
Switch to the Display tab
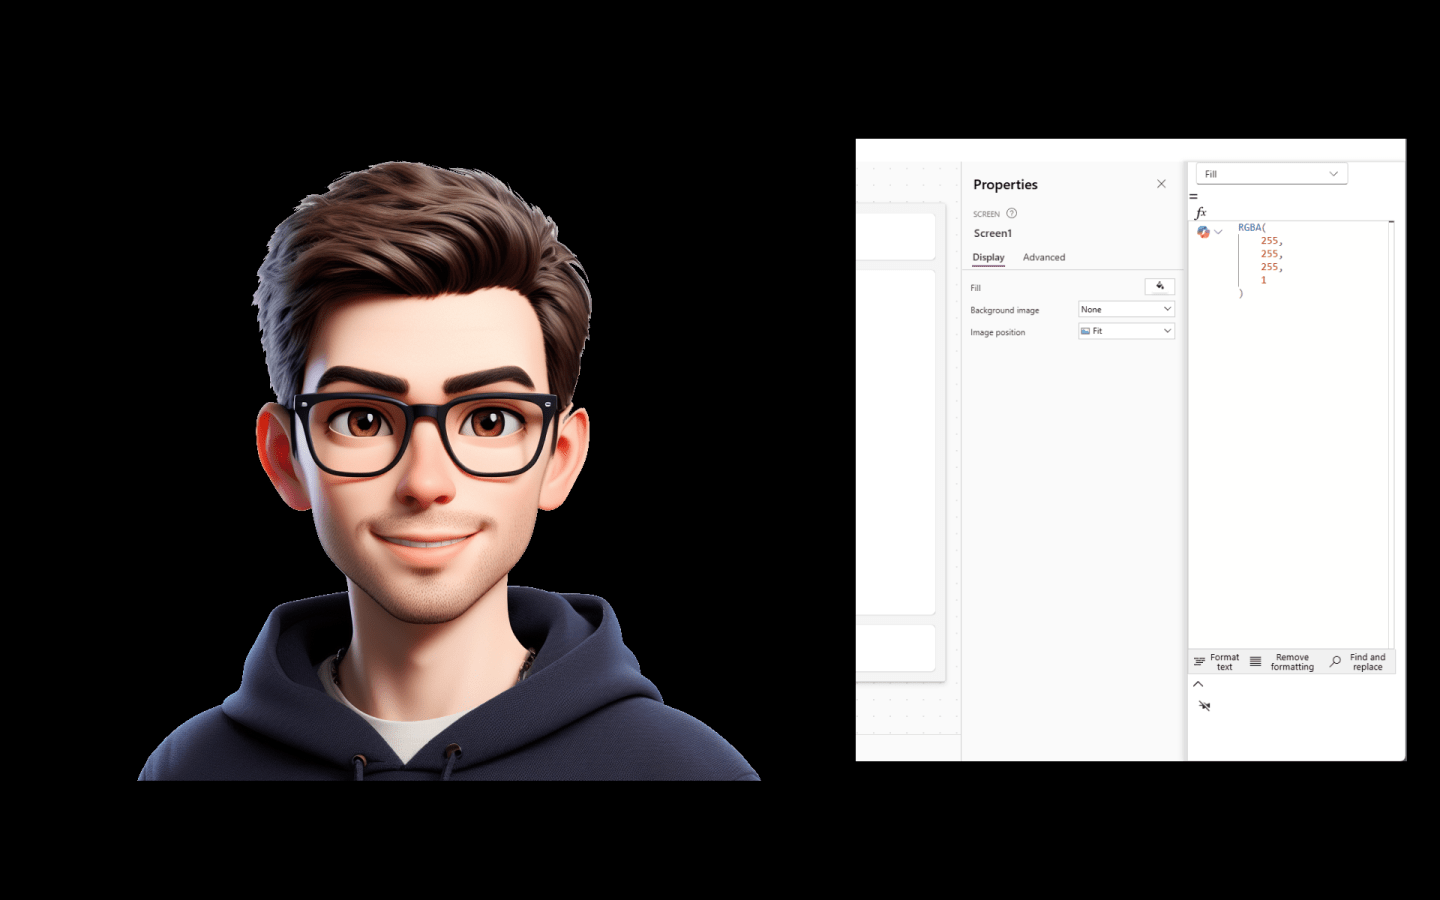tap(988, 257)
